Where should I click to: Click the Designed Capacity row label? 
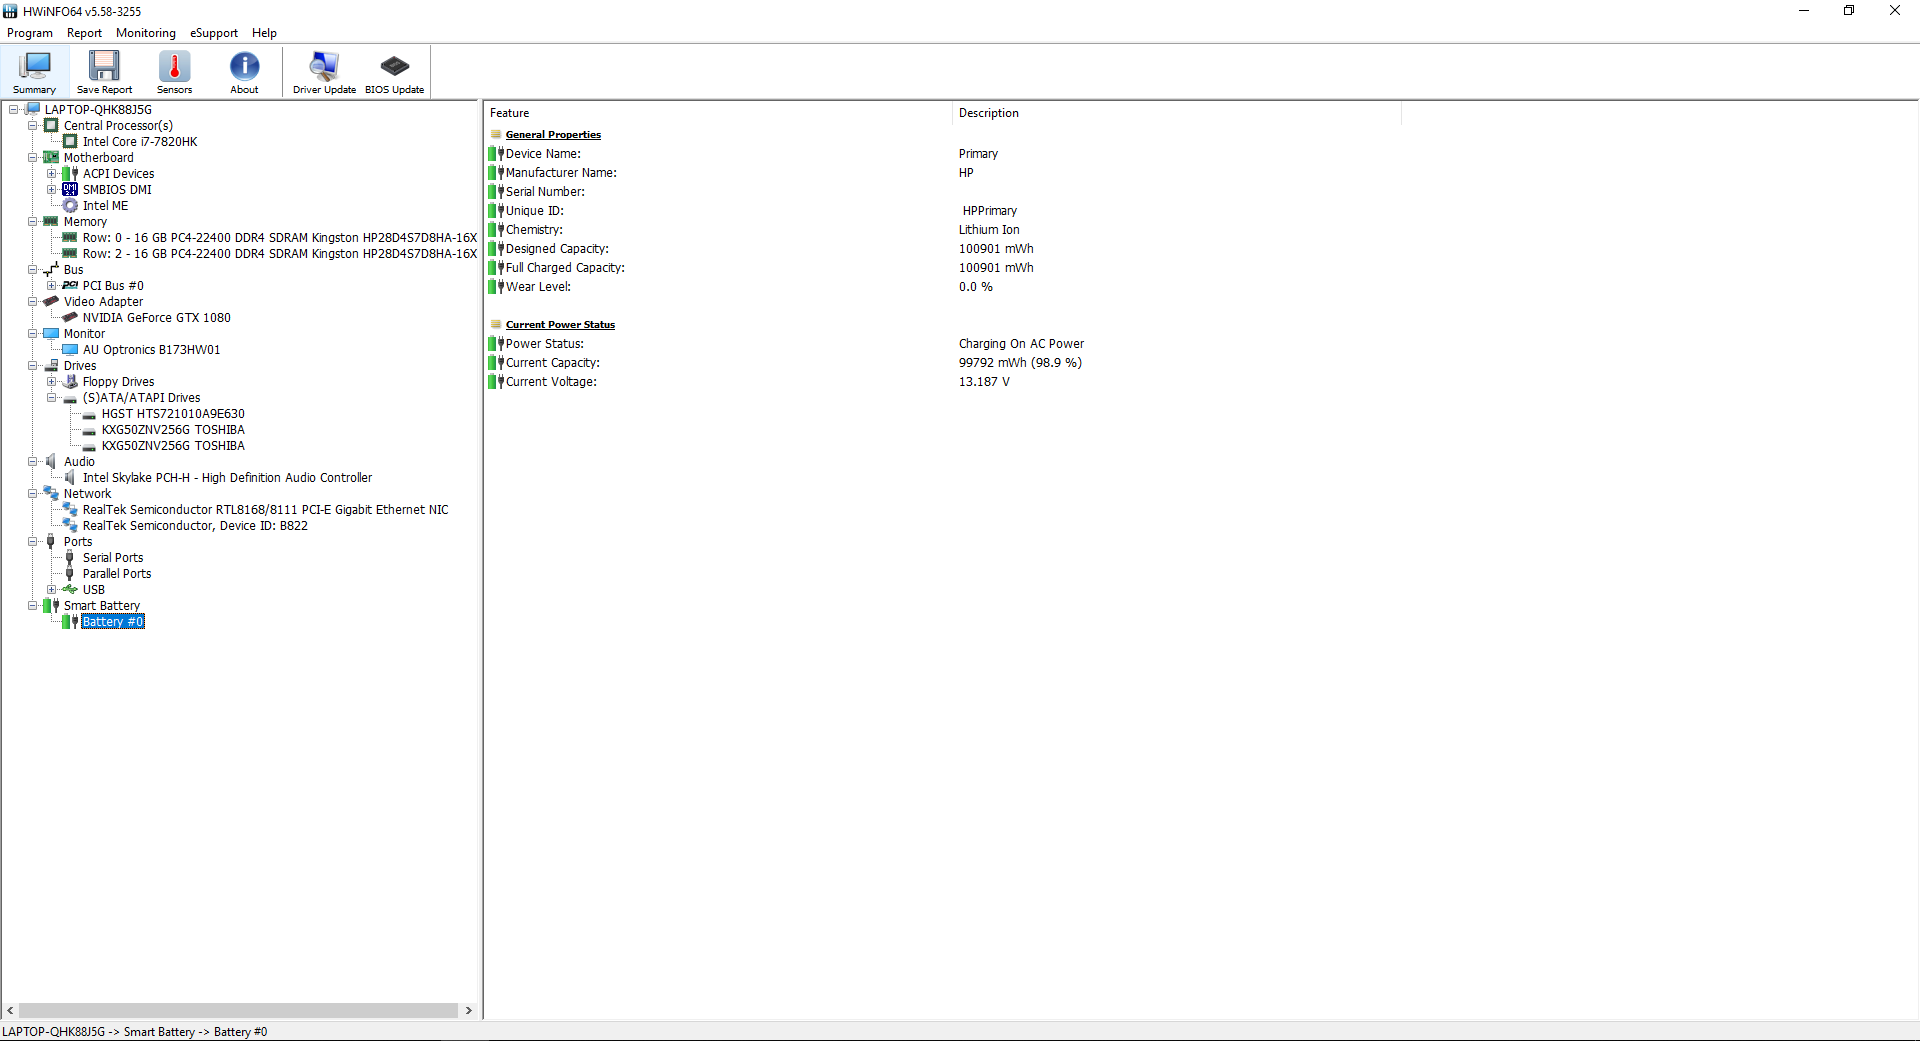point(557,249)
